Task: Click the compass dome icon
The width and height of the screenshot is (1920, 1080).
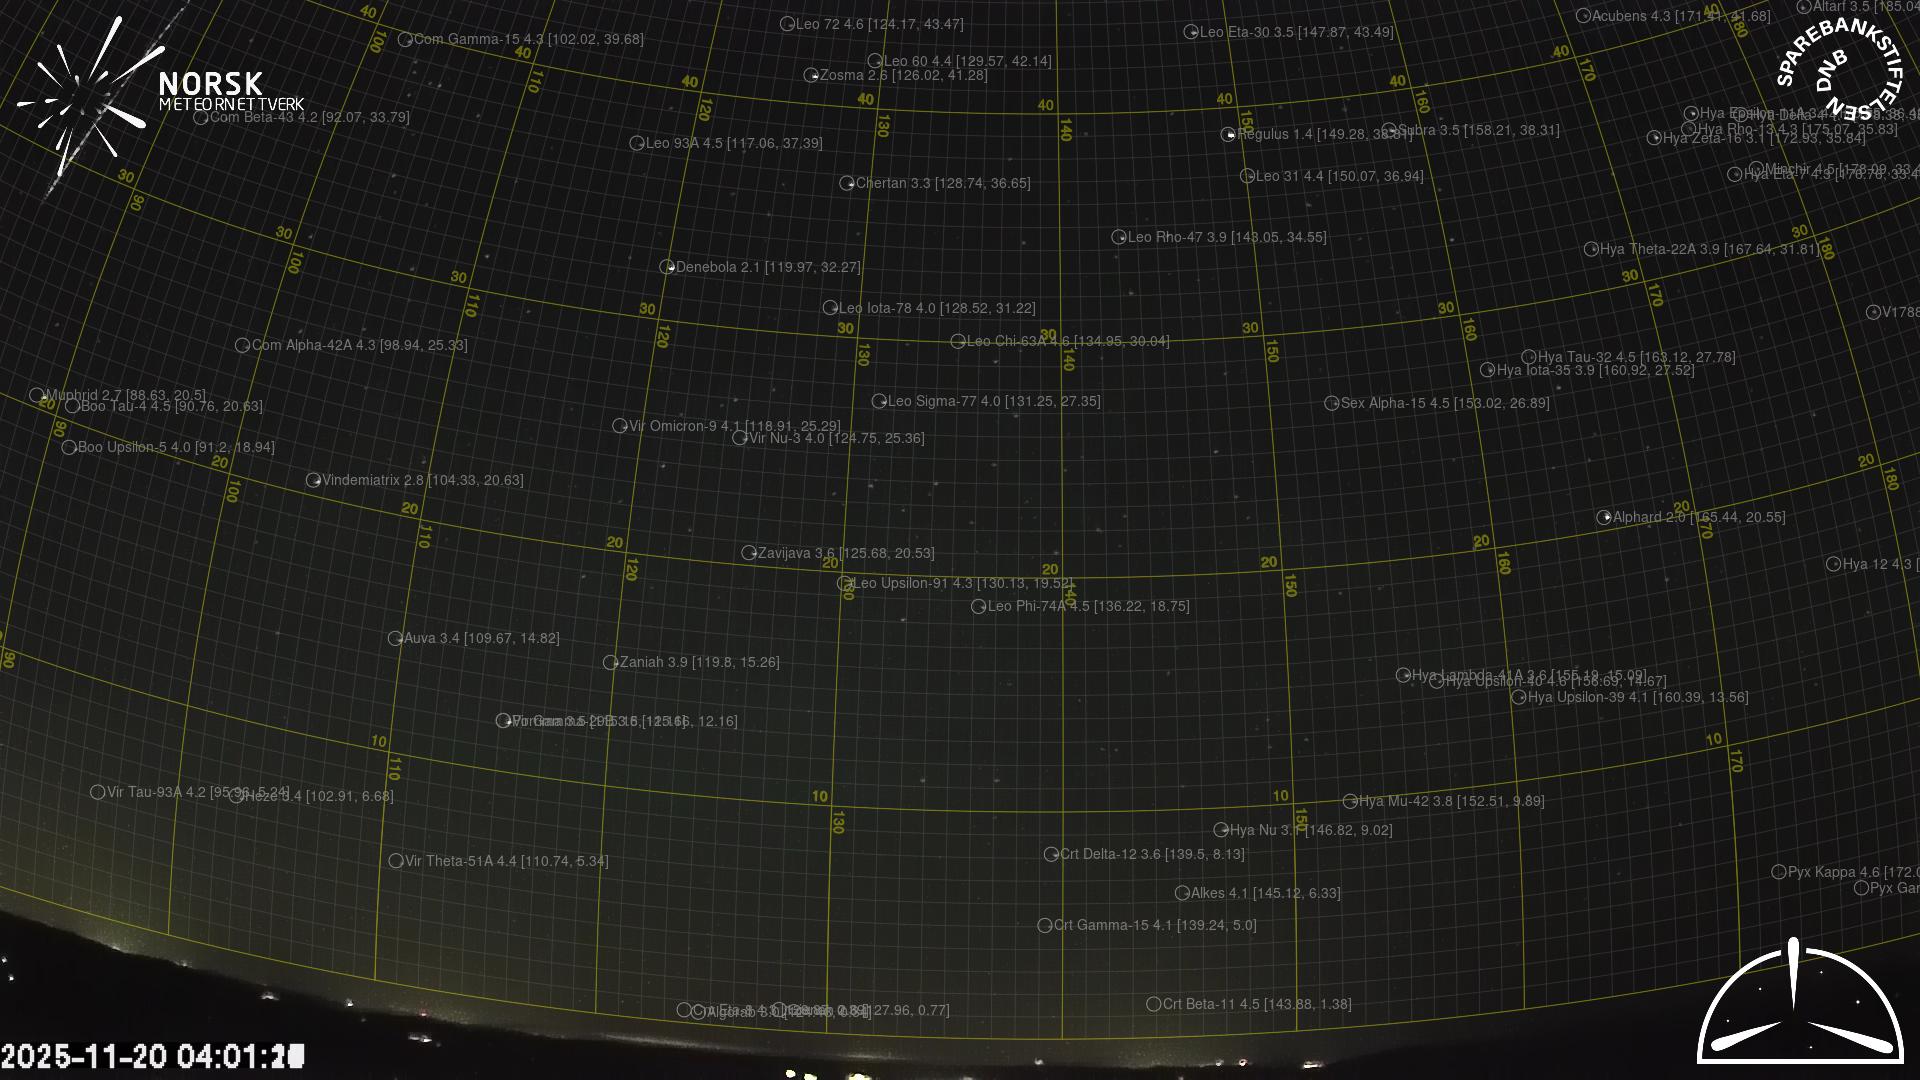Action: pos(1800,1005)
